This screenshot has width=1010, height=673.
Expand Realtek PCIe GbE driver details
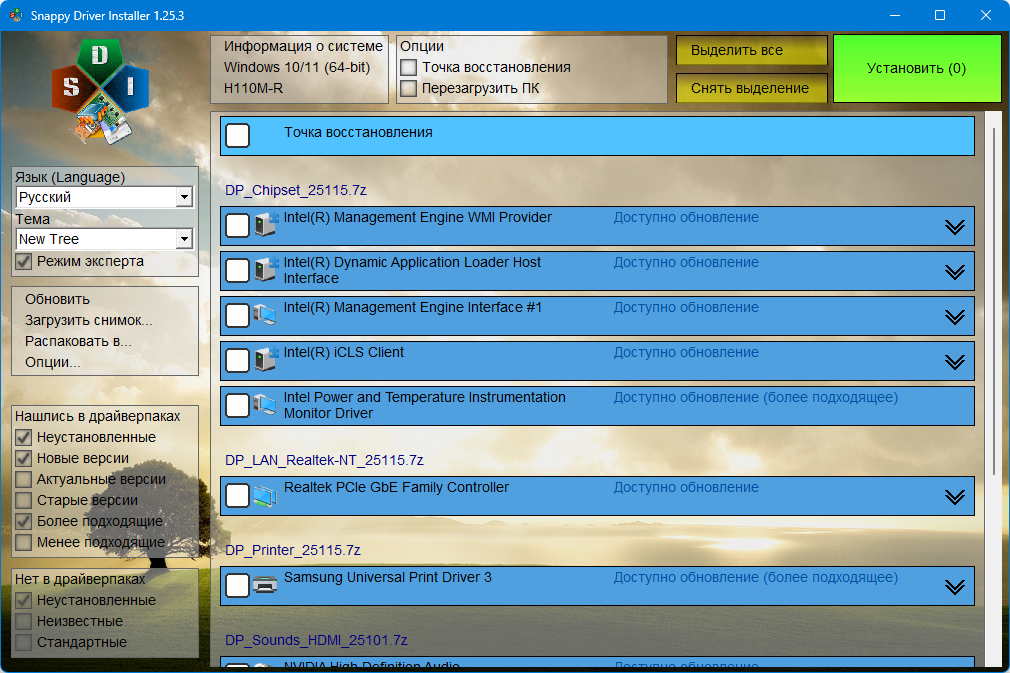click(x=954, y=497)
